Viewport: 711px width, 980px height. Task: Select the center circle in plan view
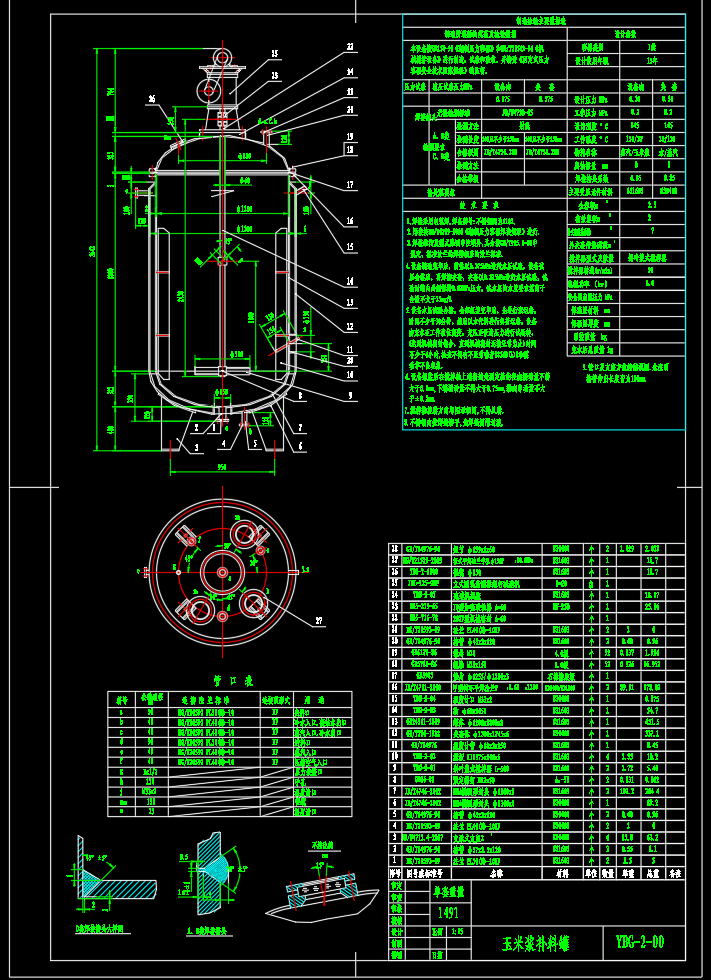(222, 573)
